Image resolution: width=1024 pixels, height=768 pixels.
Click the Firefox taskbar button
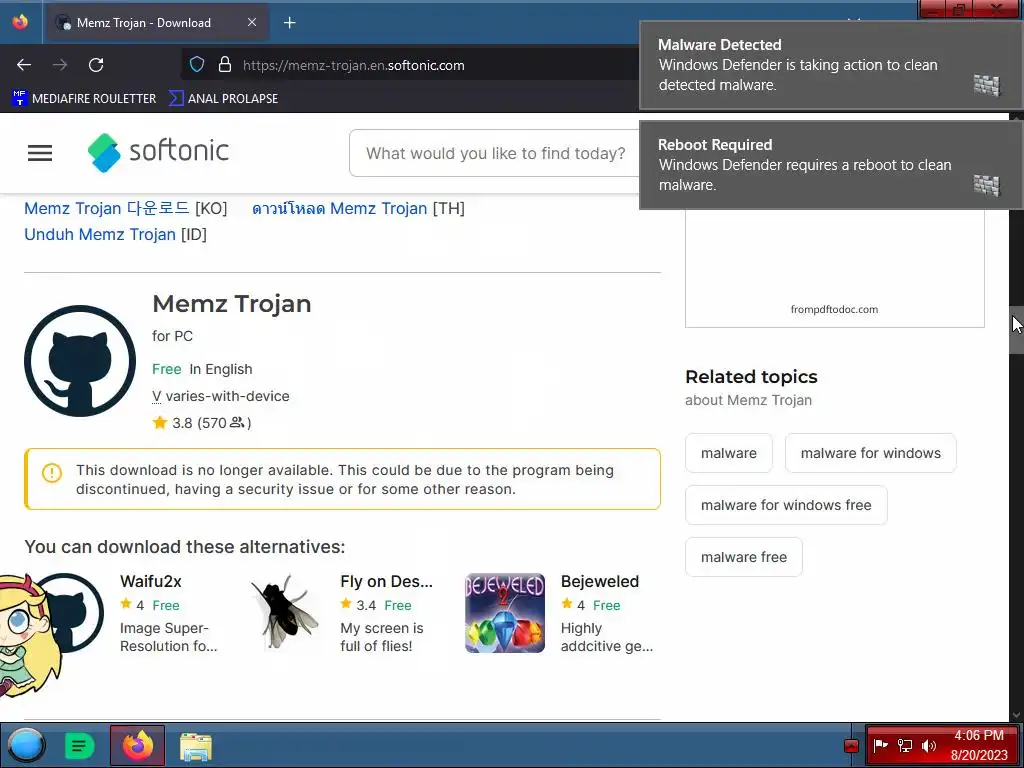[138, 745]
